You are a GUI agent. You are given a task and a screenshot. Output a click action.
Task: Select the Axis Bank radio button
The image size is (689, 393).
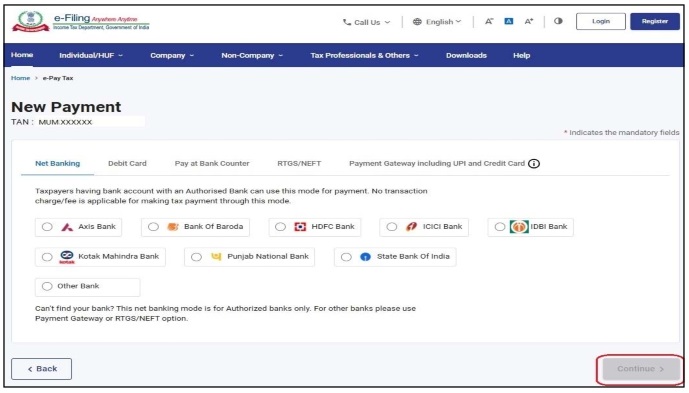pyautogui.click(x=47, y=227)
